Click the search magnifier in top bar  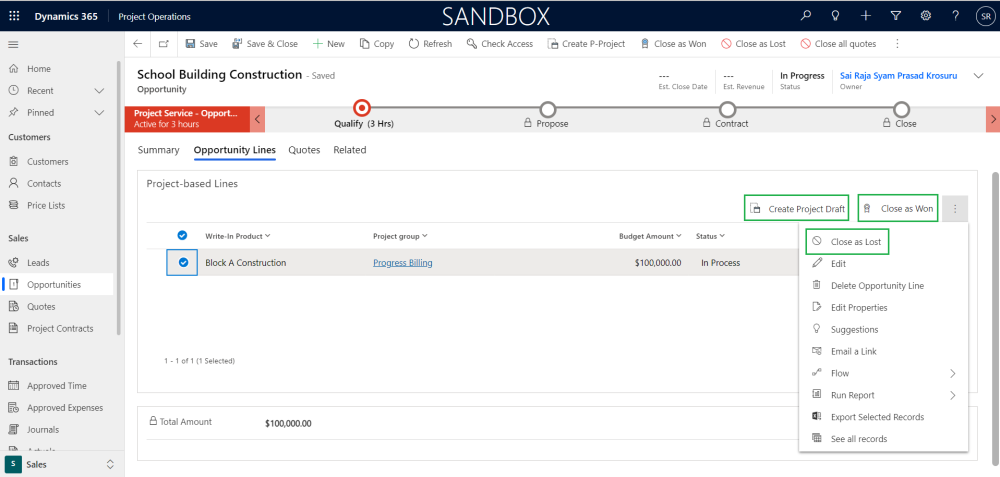pos(805,16)
